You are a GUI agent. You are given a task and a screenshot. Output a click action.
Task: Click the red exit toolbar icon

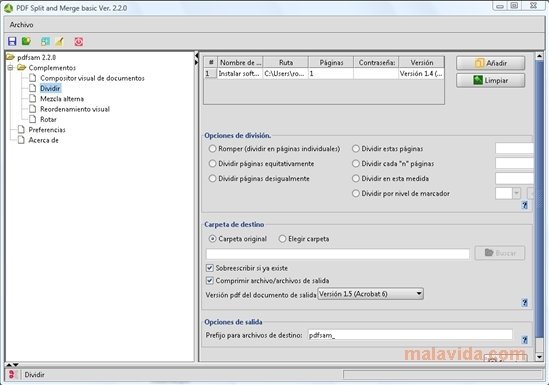coord(78,42)
